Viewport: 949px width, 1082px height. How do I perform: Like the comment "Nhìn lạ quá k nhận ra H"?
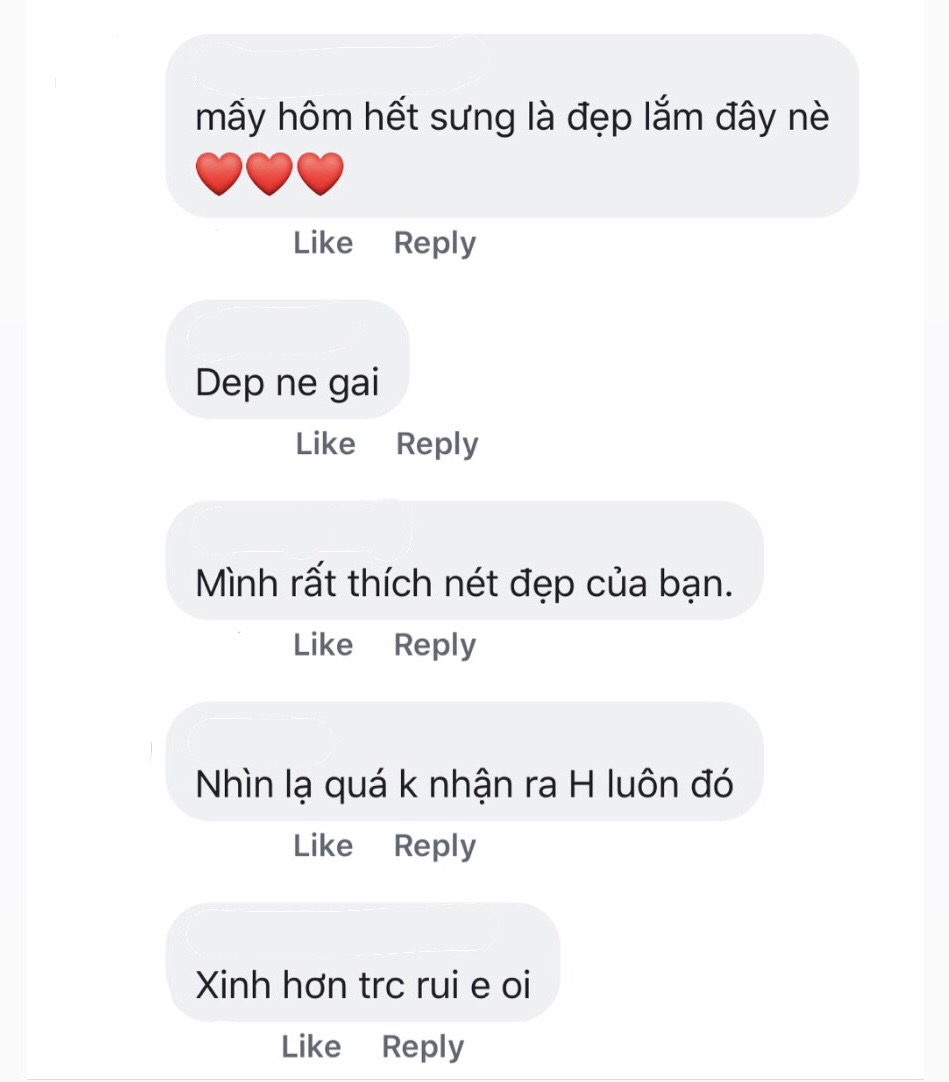click(x=322, y=846)
